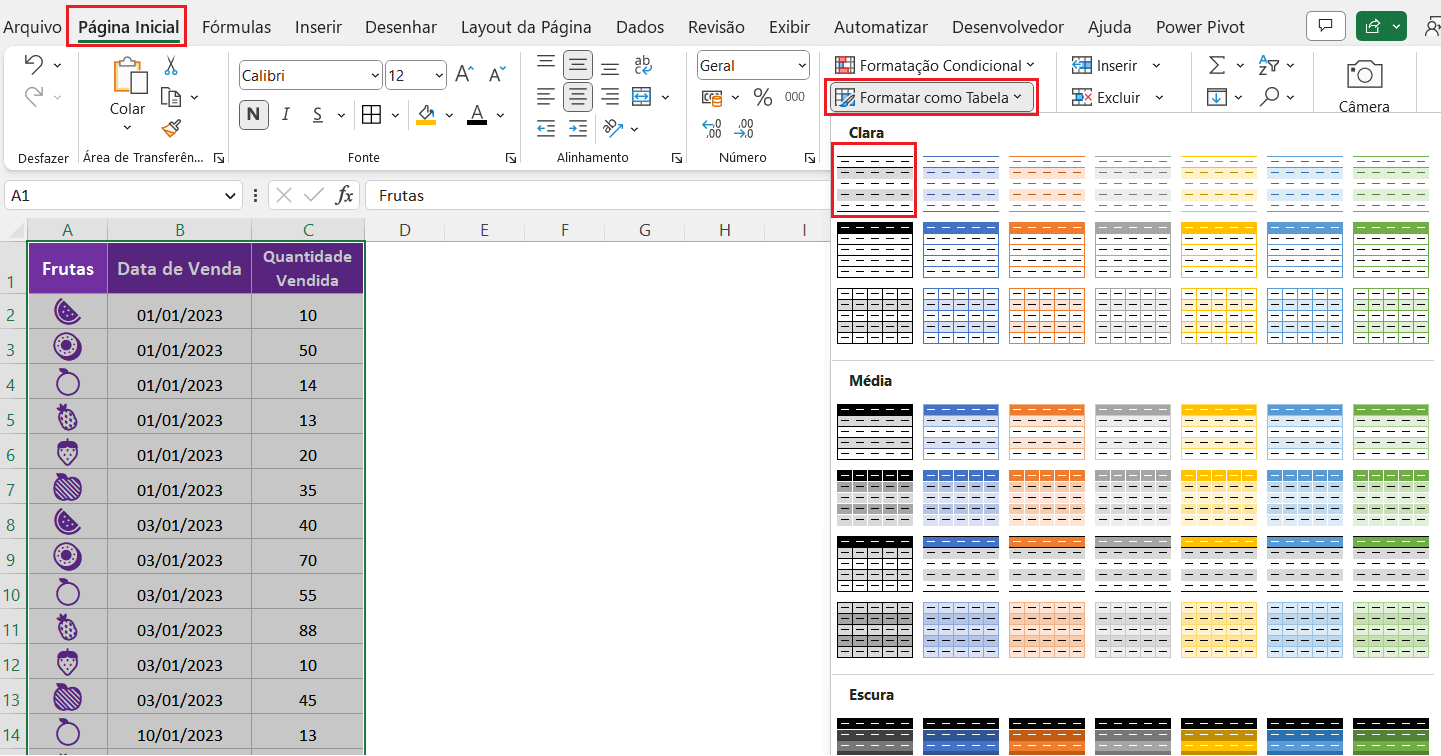Click the percent style icon
The width and height of the screenshot is (1441, 756).
[763, 97]
